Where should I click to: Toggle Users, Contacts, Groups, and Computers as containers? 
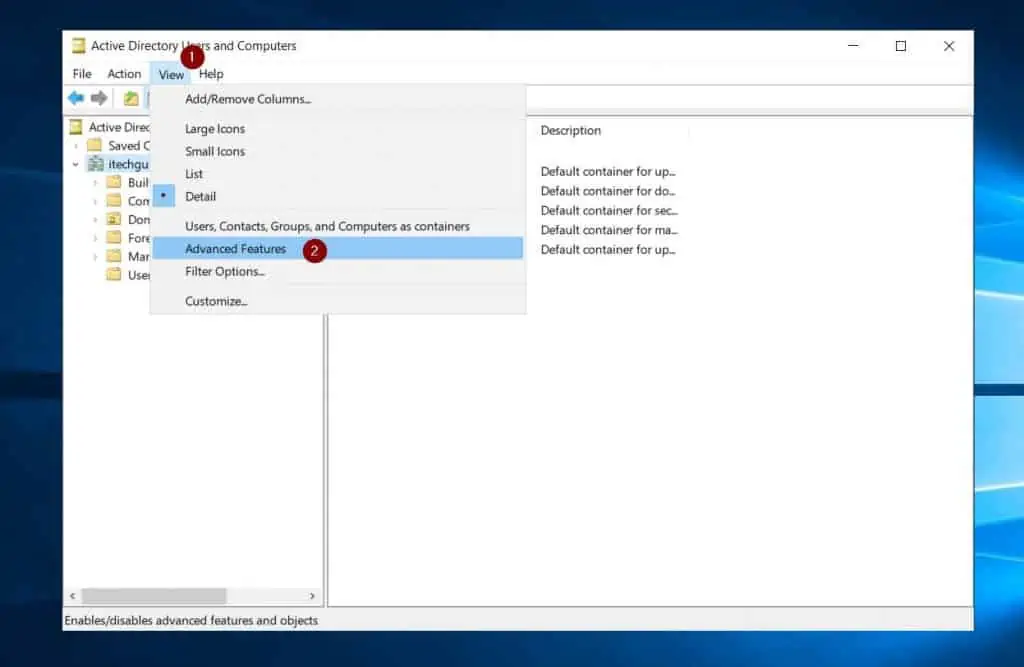338,226
